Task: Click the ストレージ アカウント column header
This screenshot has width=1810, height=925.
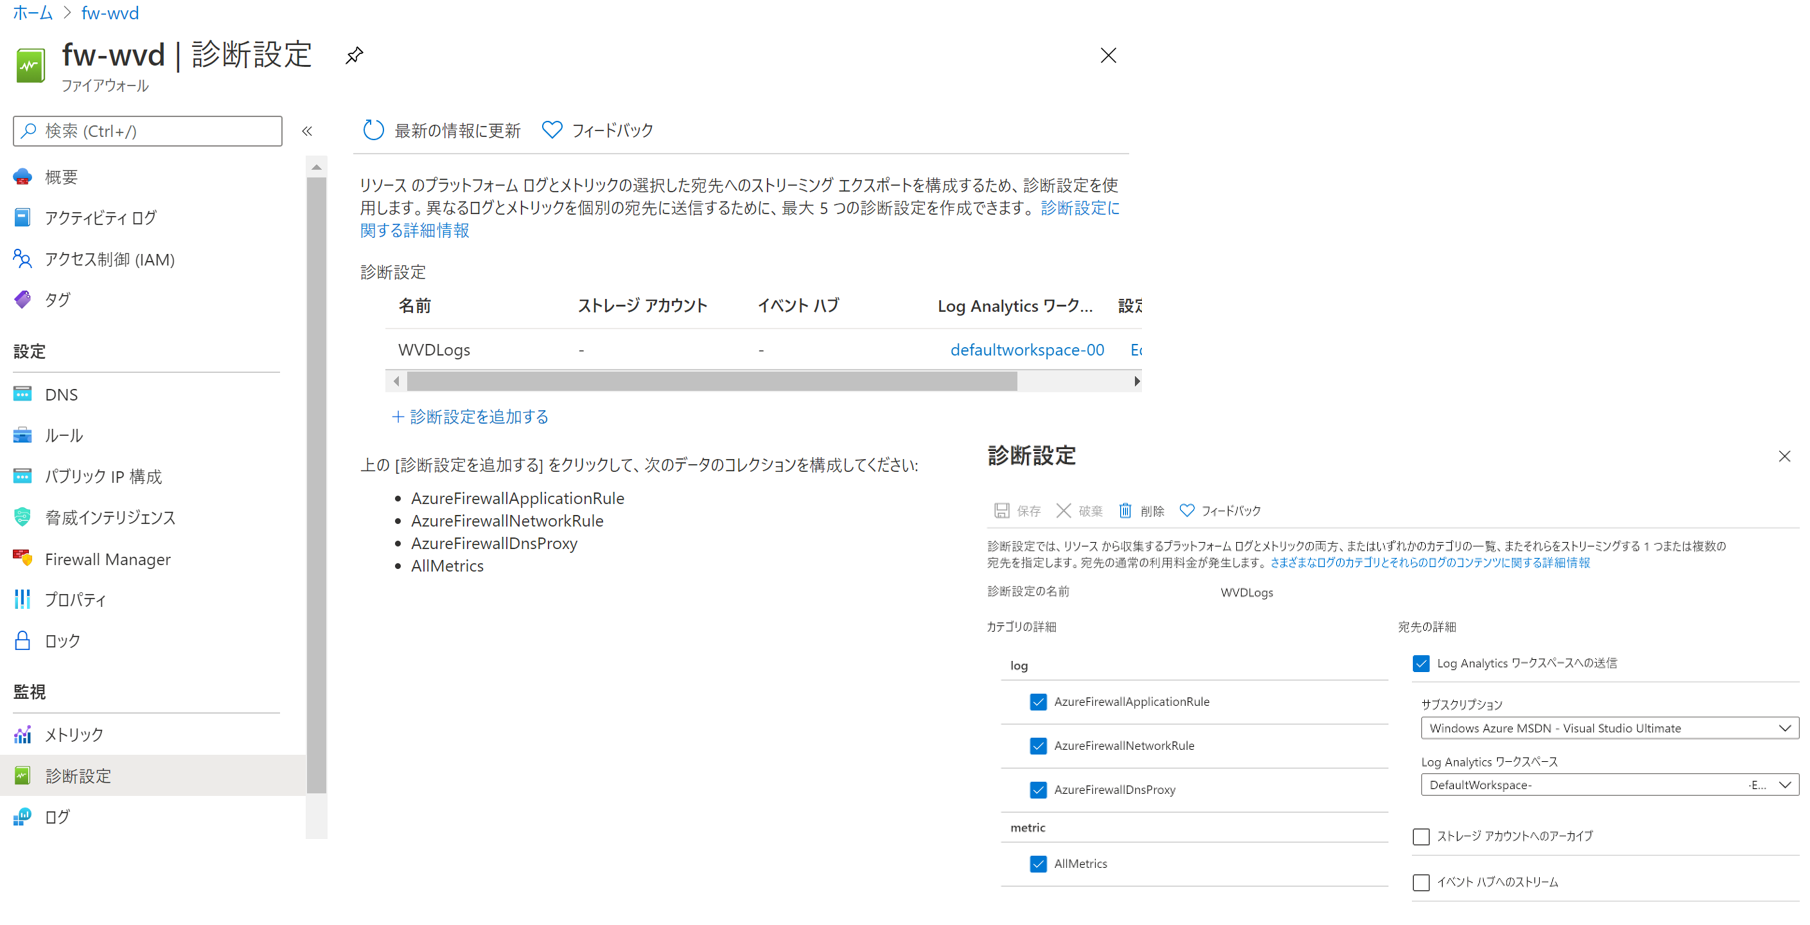Action: pos(643,306)
